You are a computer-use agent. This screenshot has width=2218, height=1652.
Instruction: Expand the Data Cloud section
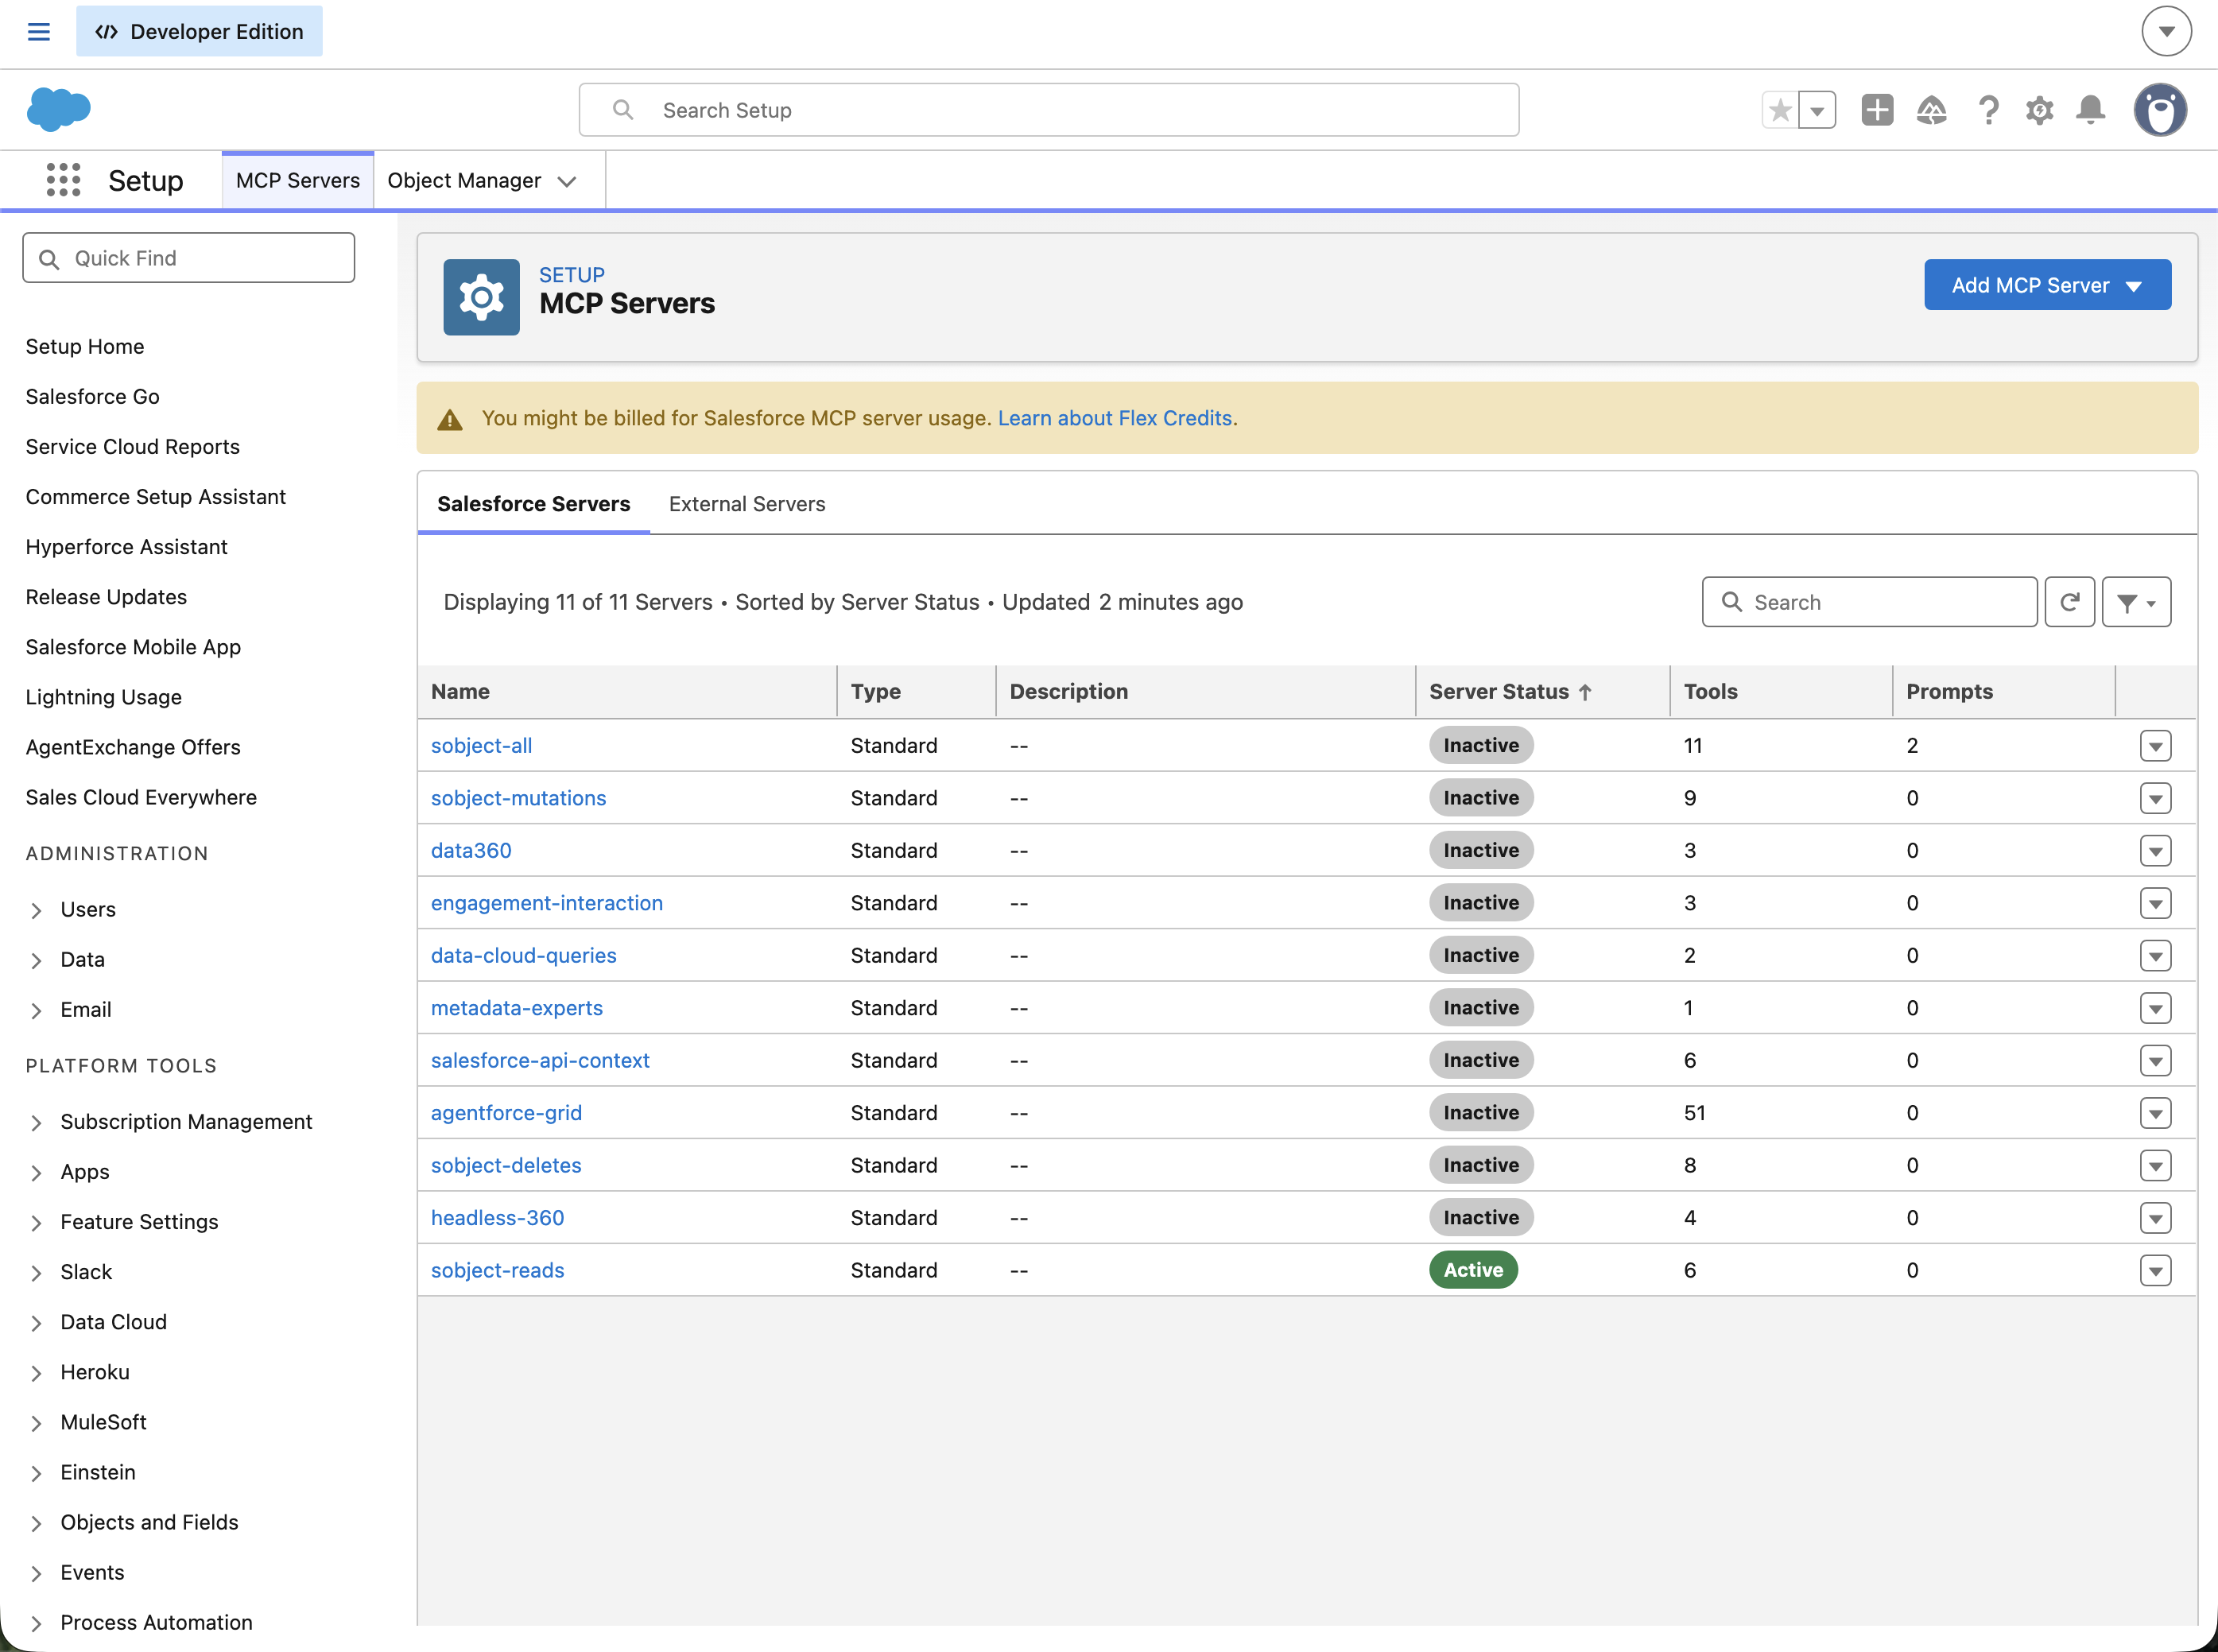pyautogui.click(x=36, y=1322)
